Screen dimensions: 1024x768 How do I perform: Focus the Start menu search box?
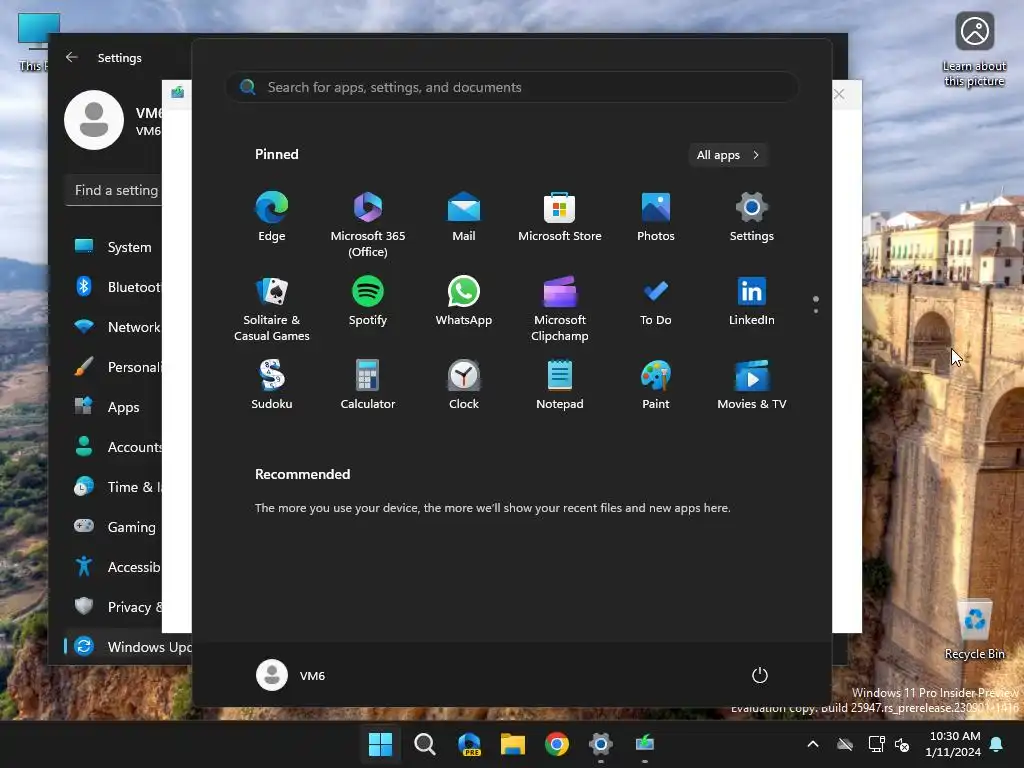(x=512, y=87)
